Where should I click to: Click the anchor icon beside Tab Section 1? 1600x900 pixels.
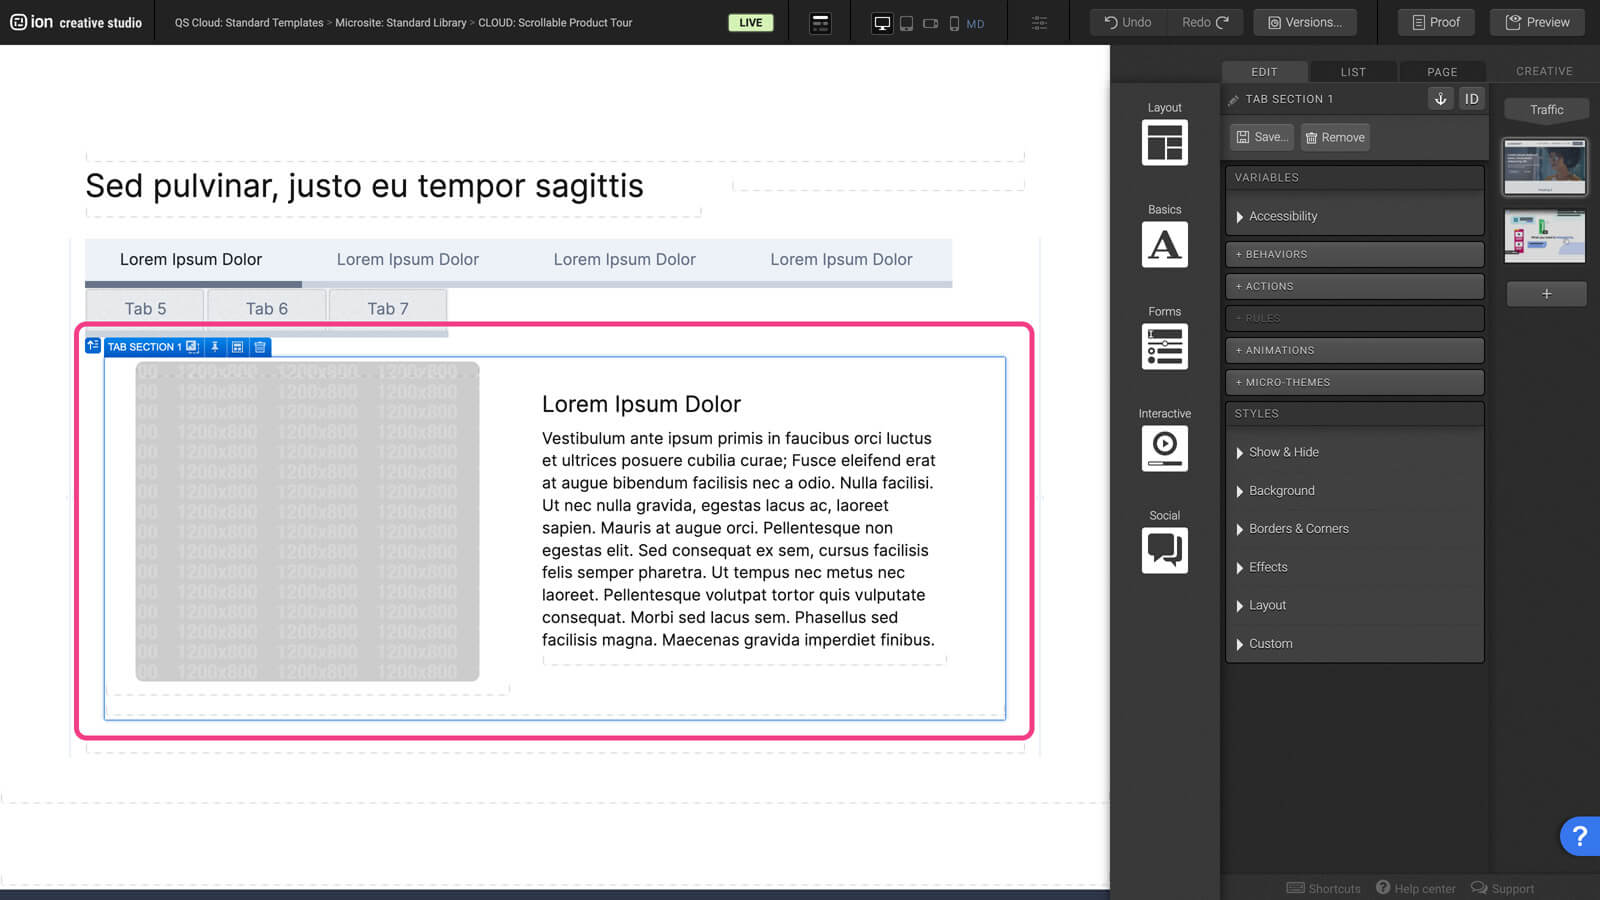pos(1440,98)
